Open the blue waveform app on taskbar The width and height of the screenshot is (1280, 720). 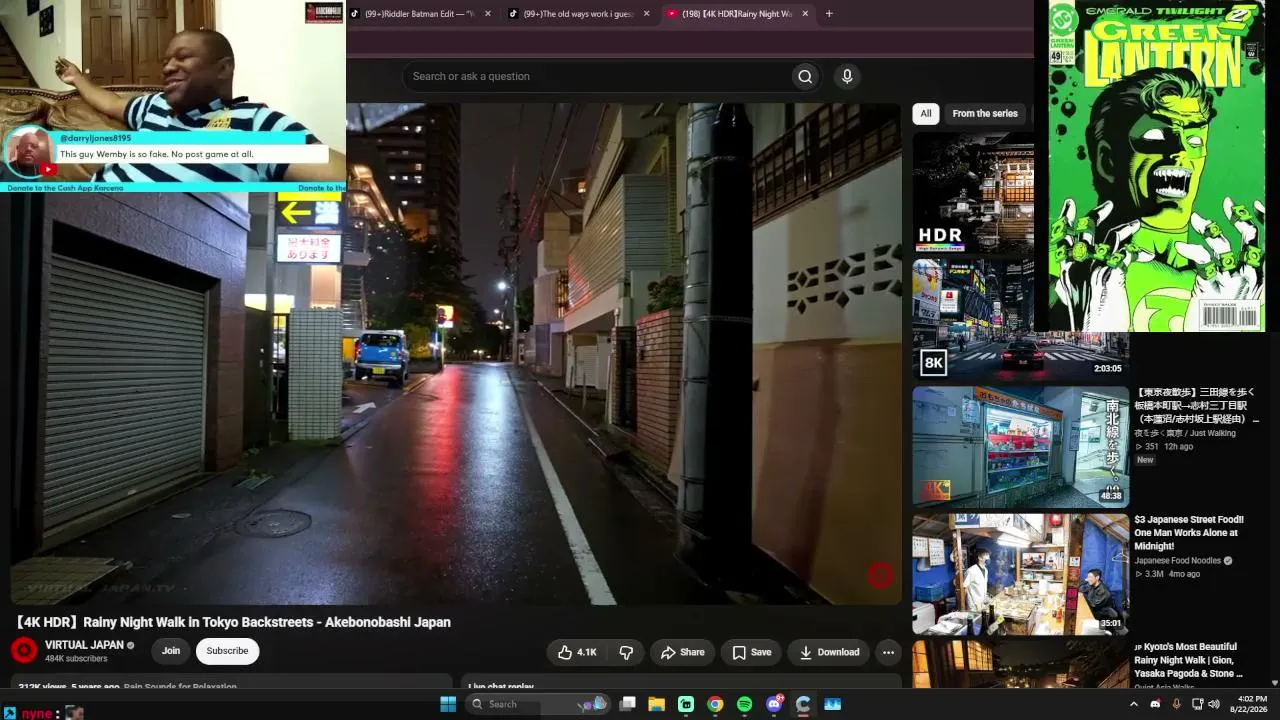[x=832, y=704]
